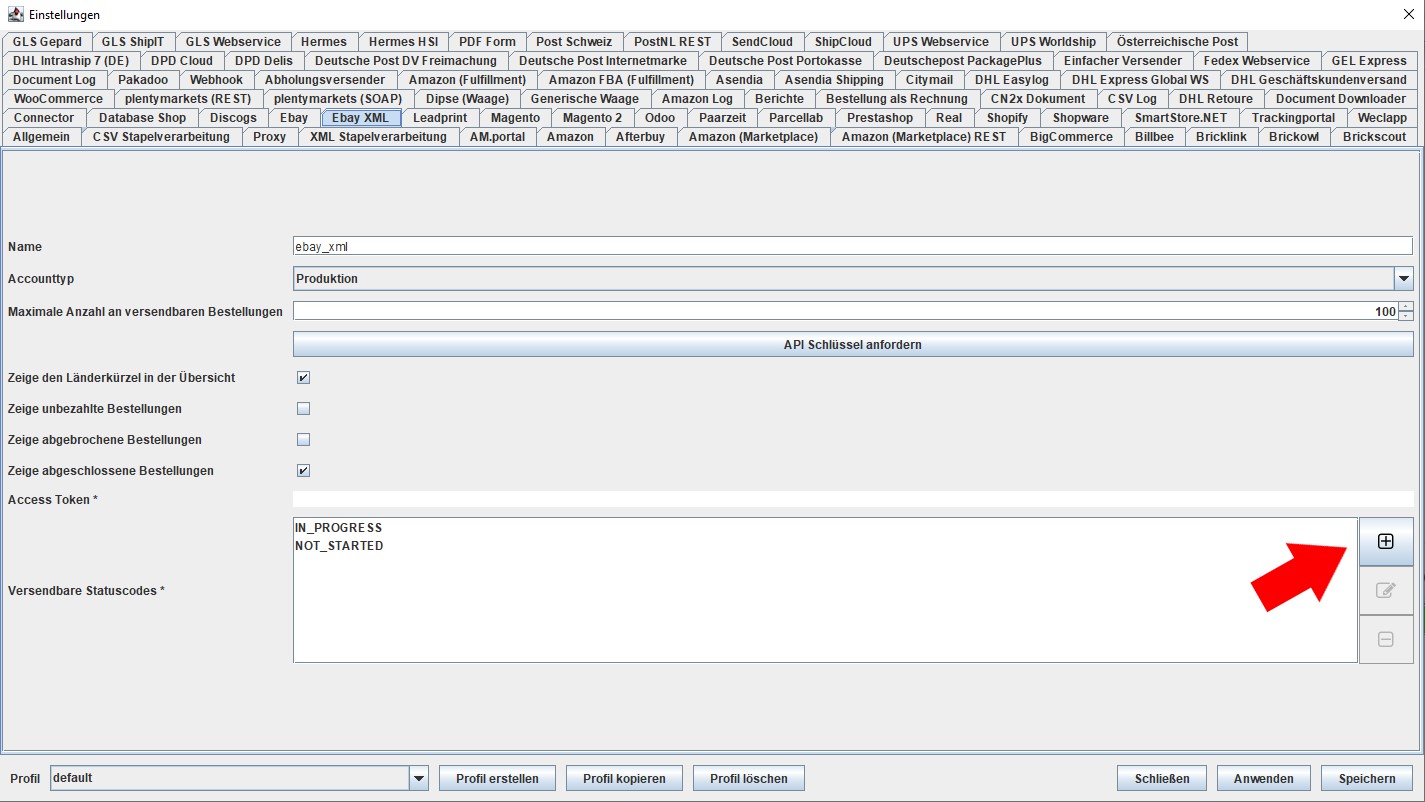Click the 'Profil erstellen' button
Image resolution: width=1425 pixels, height=802 pixels.
coord(497,778)
